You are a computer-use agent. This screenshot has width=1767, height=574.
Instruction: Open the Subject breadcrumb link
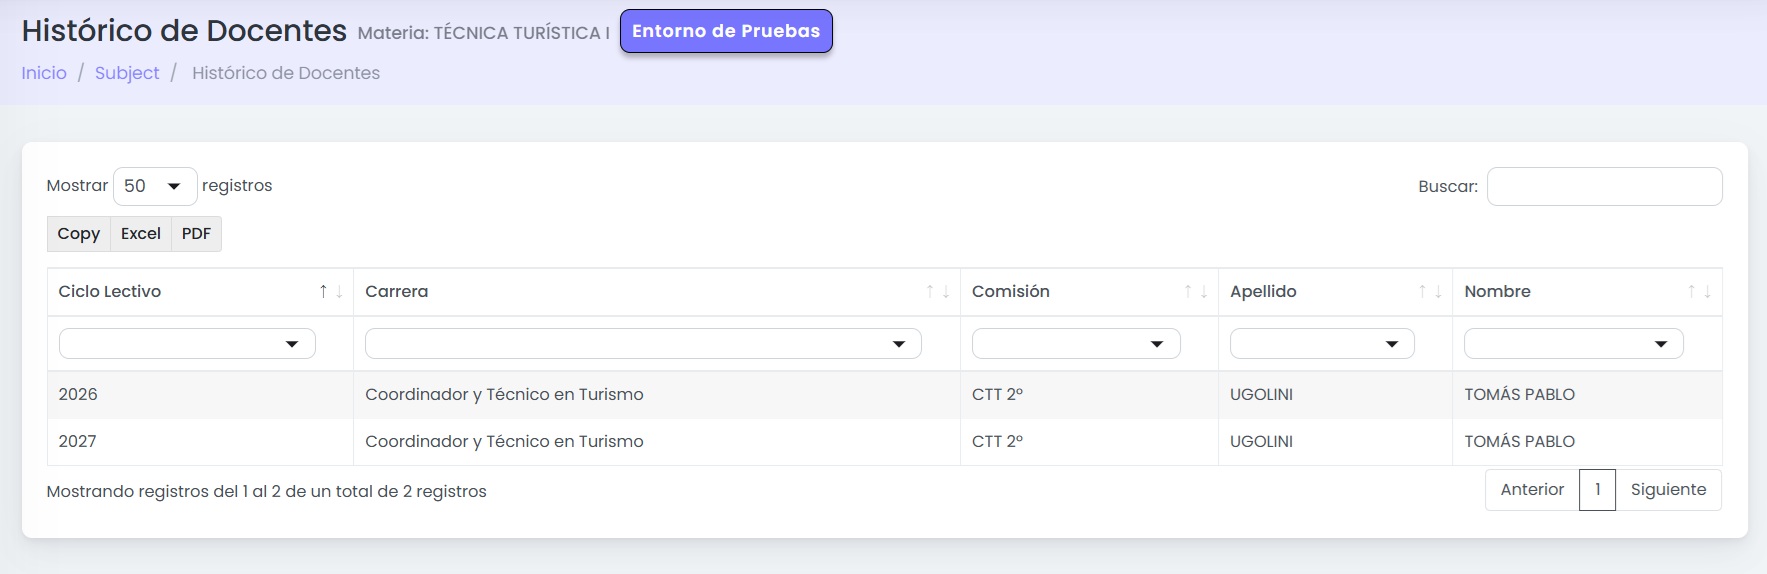[x=127, y=73]
